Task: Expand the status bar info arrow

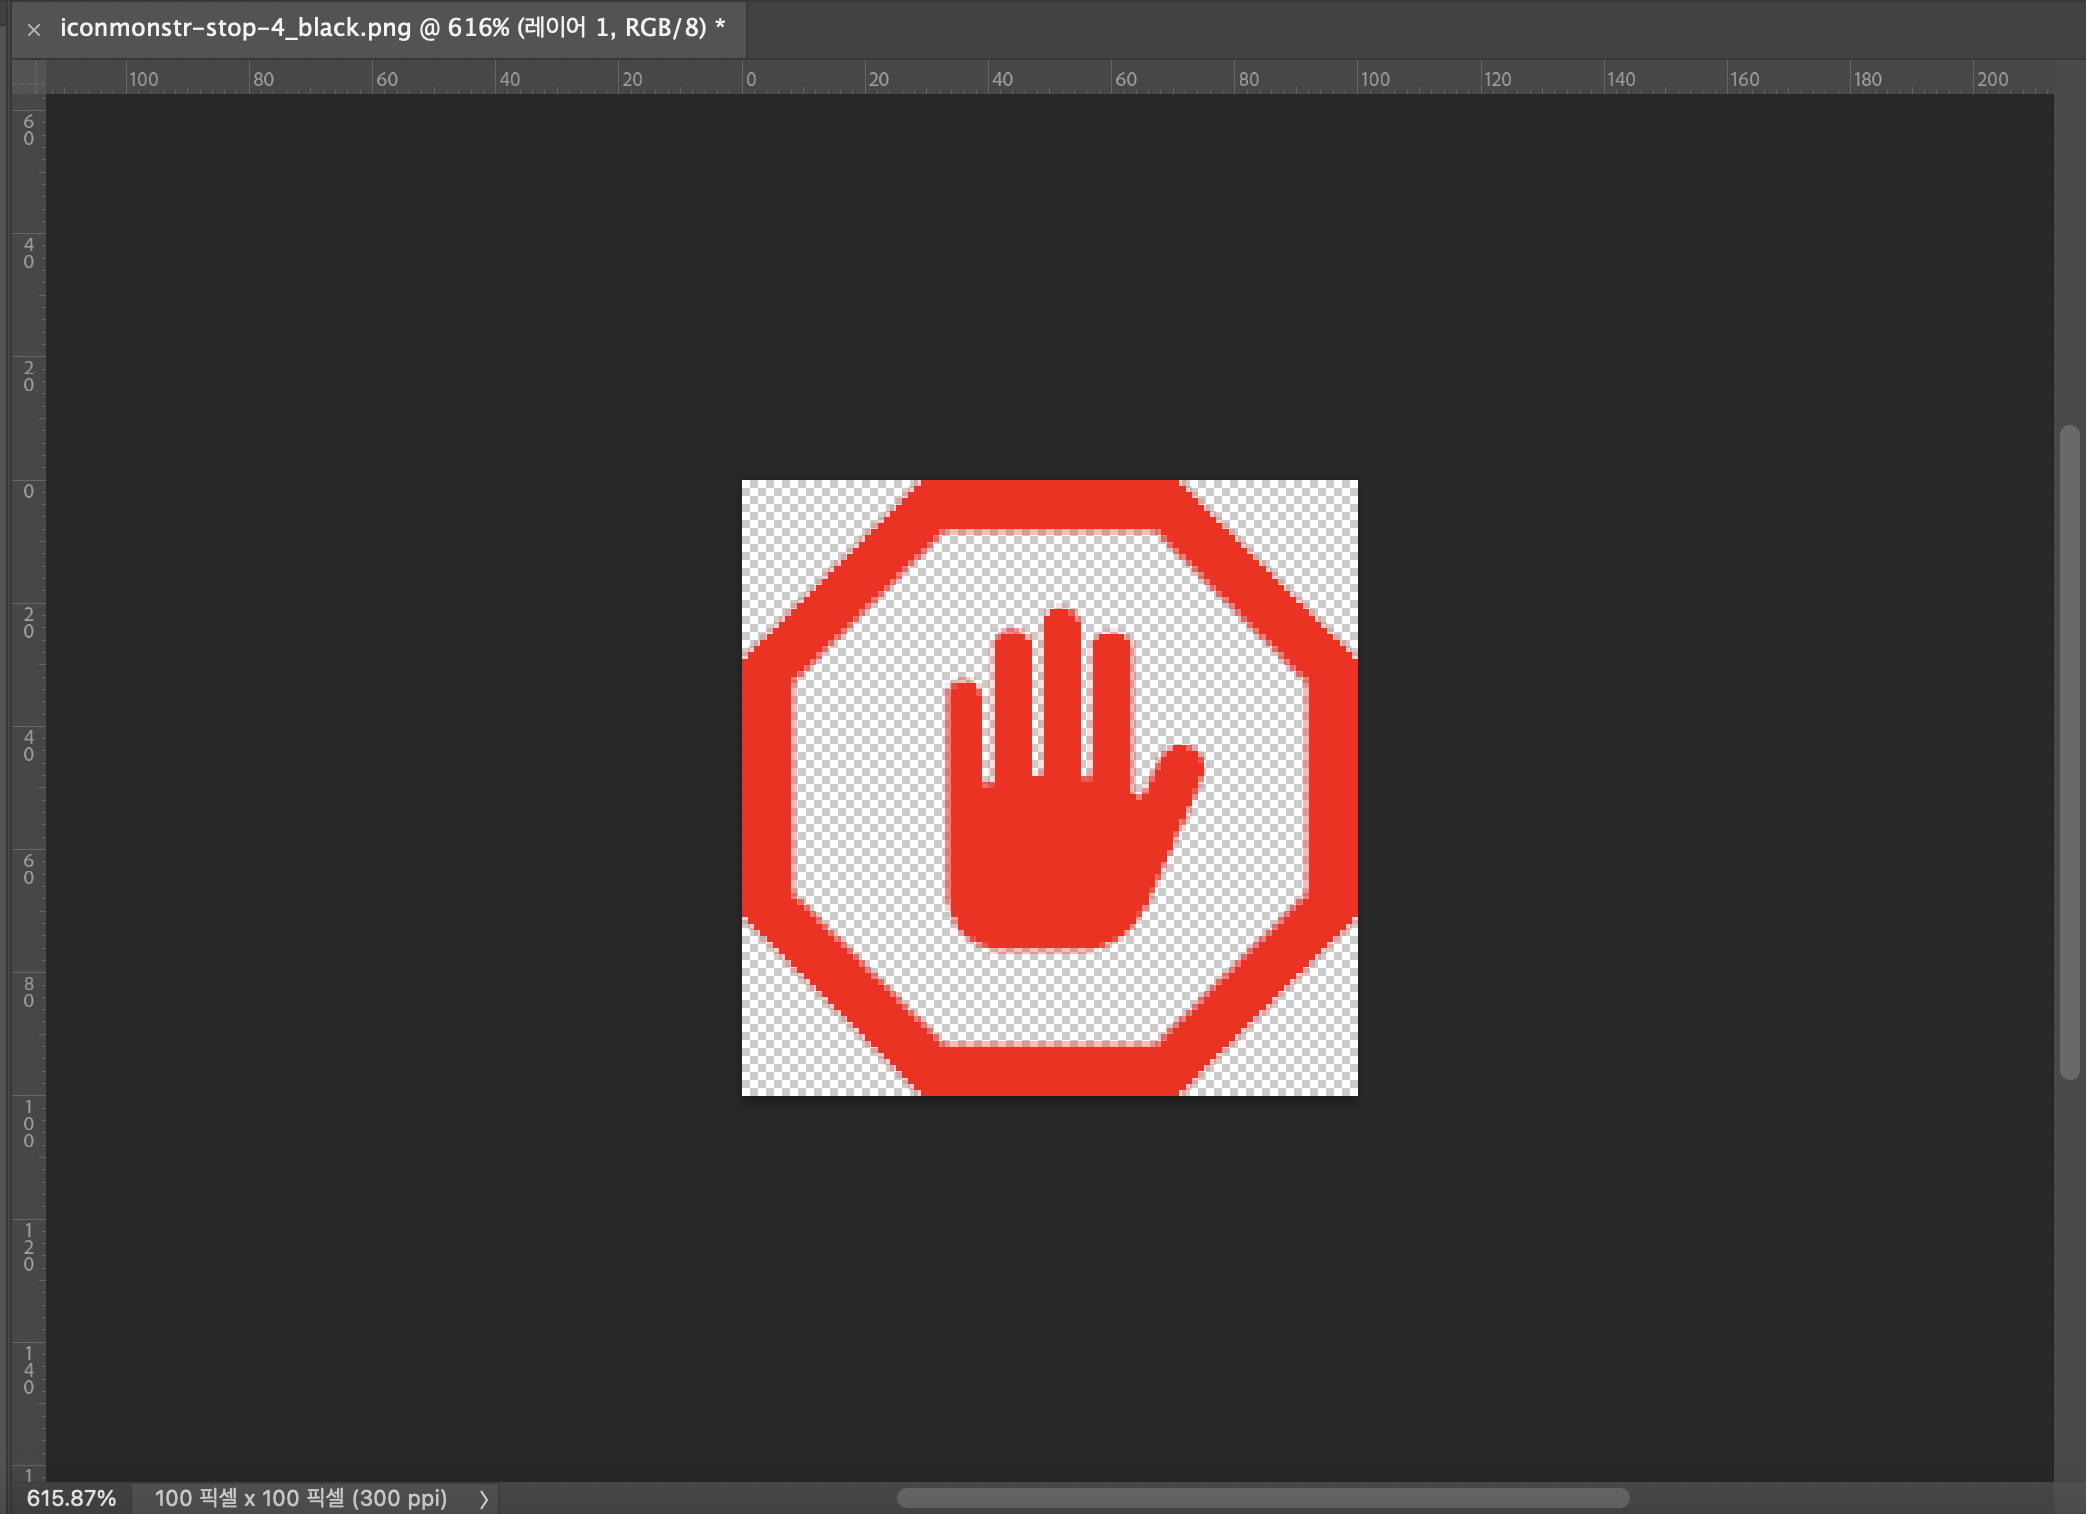Action: point(484,1498)
